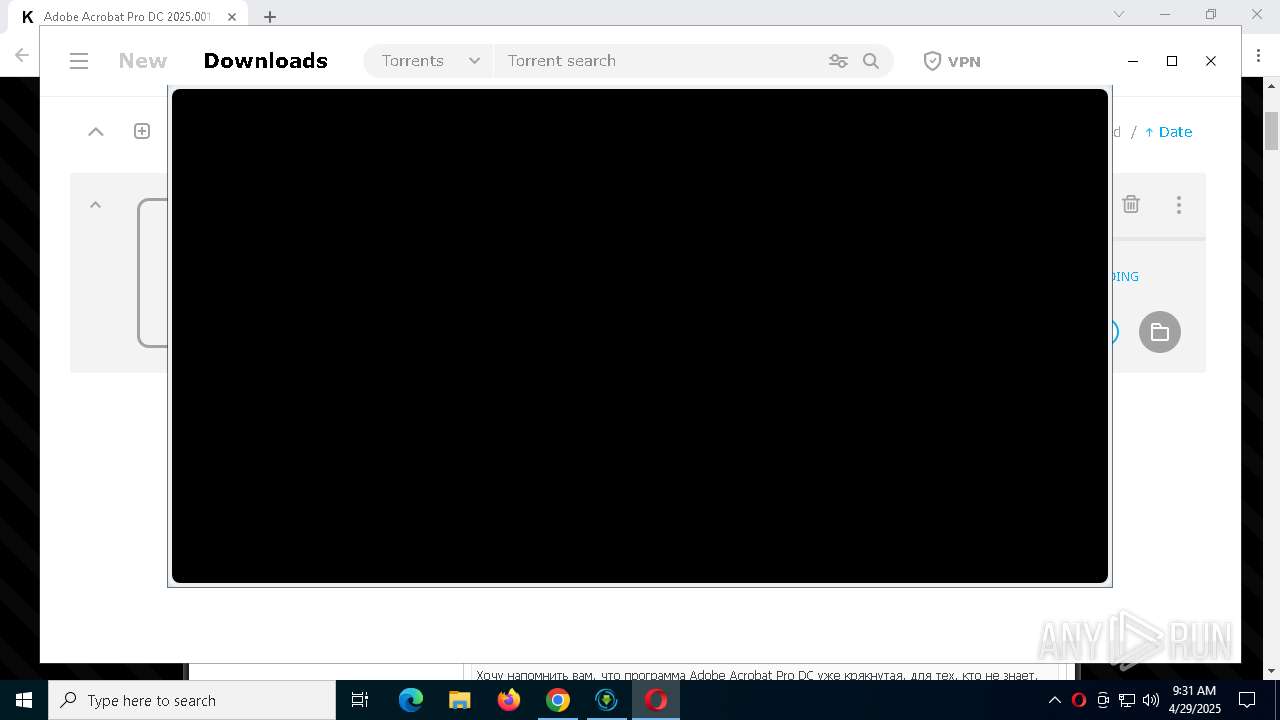Click the Opera tray icon

pos(1078,700)
